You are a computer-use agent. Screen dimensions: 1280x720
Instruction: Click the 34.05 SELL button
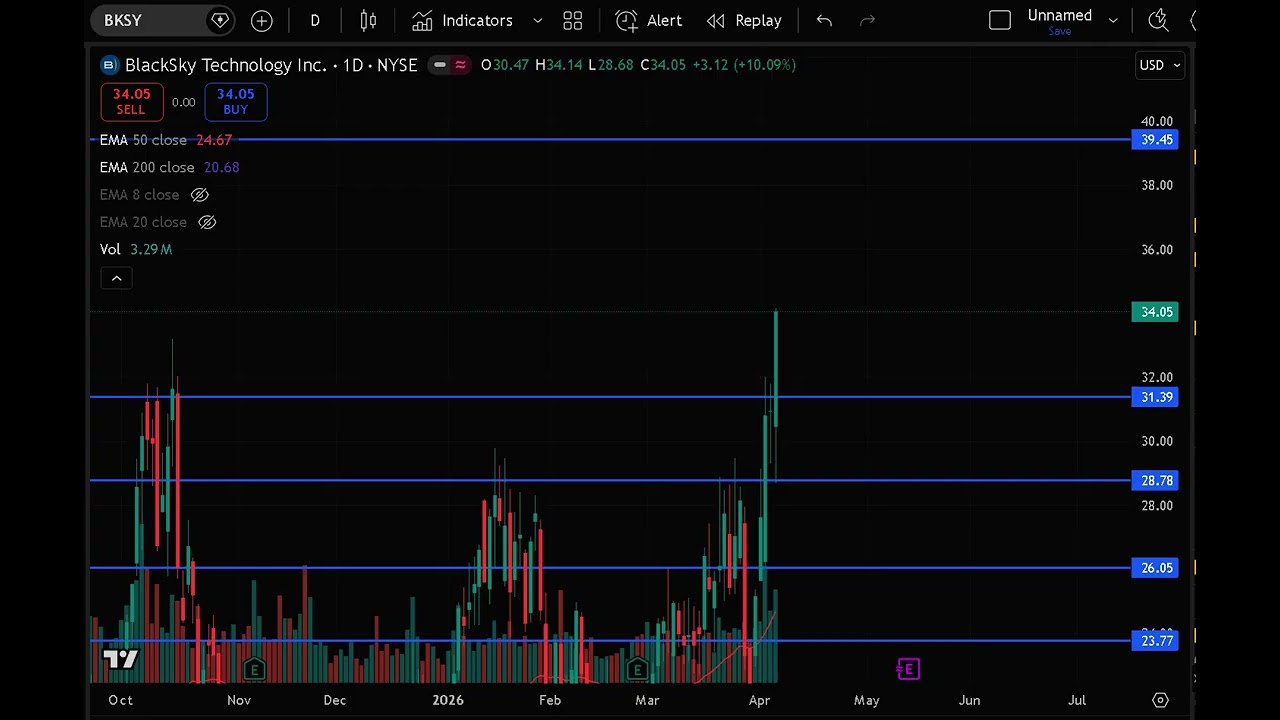click(x=131, y=101)
